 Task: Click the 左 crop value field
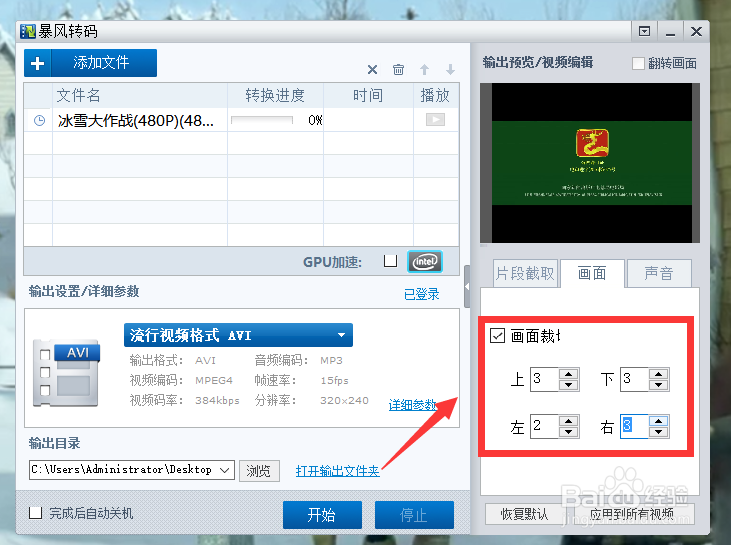click(544, 426)
